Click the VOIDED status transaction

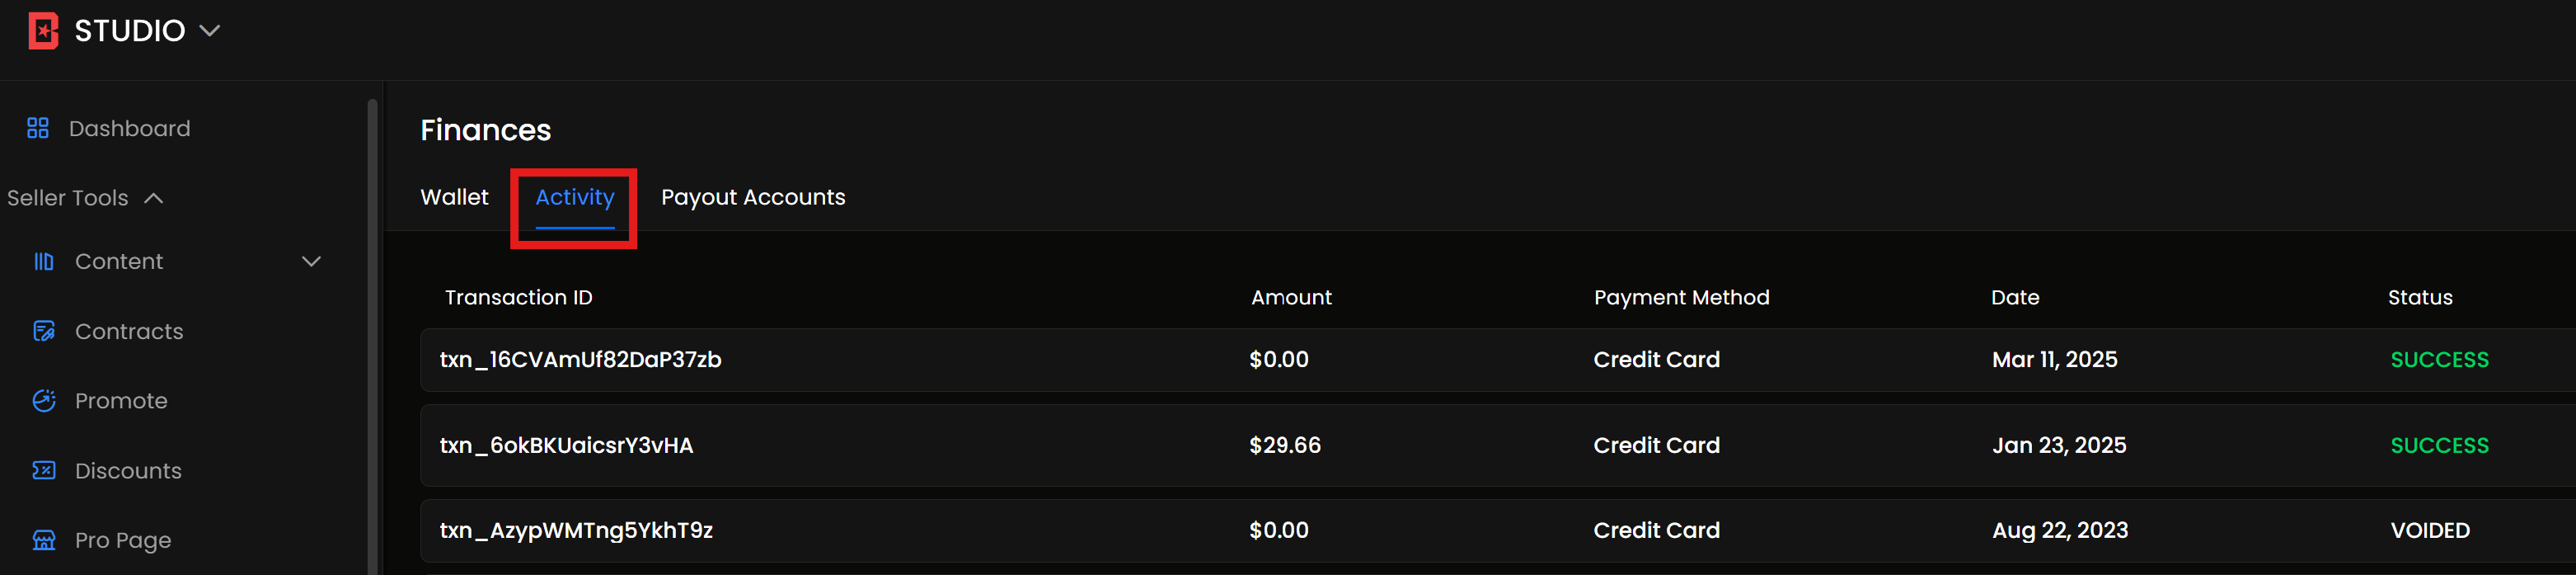click(2429, 530)
